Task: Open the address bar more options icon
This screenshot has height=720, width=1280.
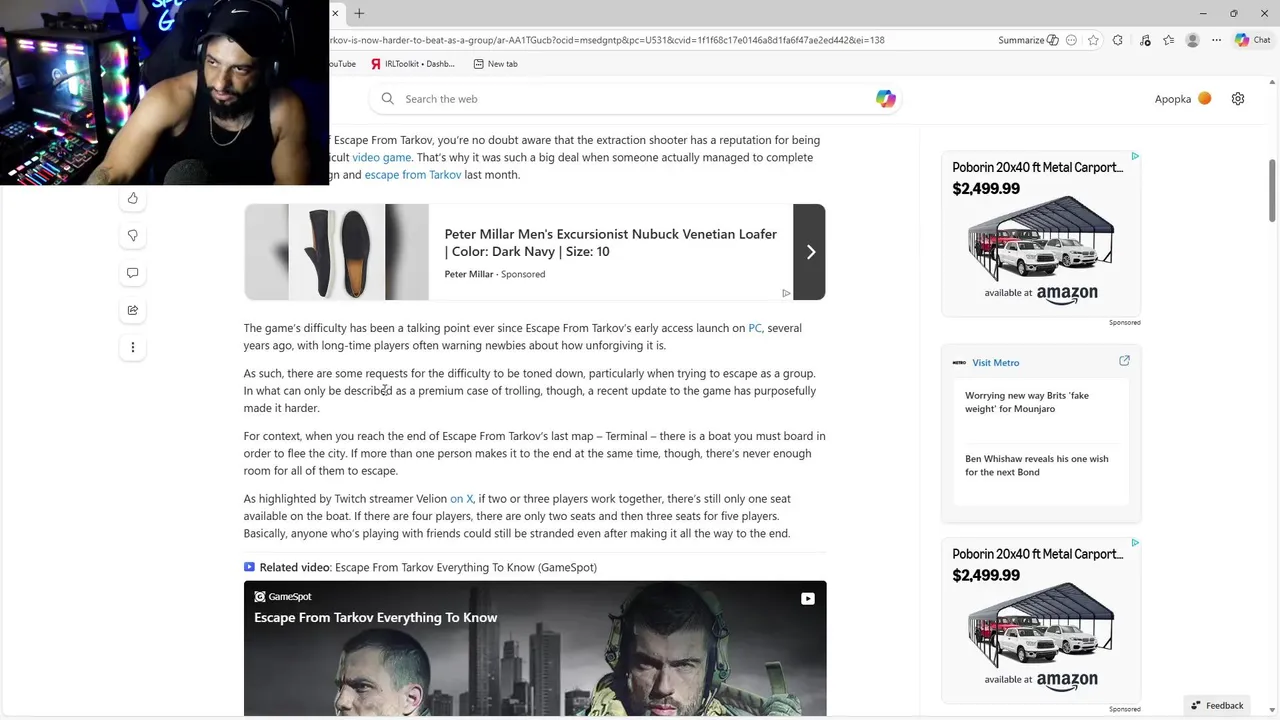Action: click(1072, 40)
